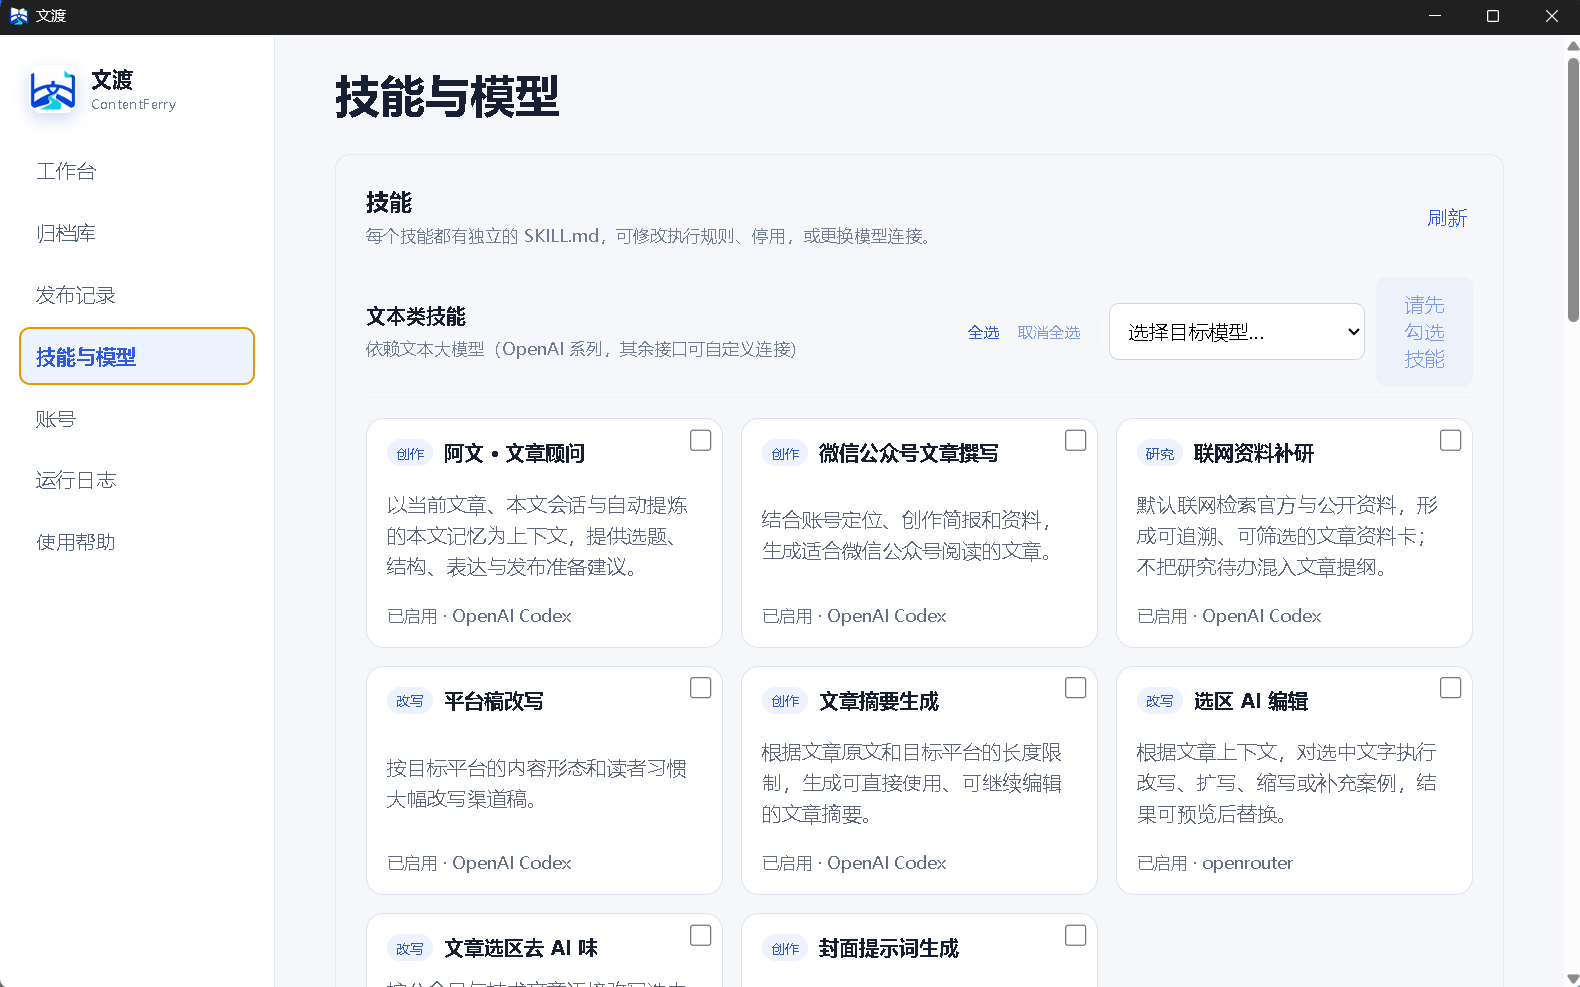Click 全选 for text skills
This screenshot has height=987, width=1580.
point(983,332)
